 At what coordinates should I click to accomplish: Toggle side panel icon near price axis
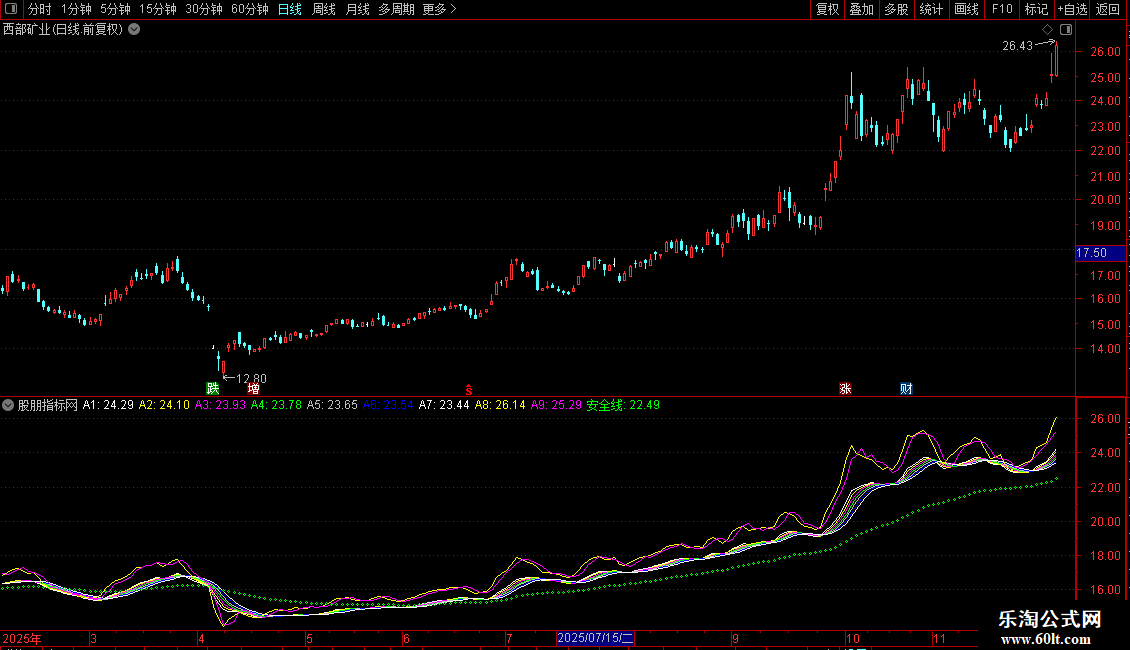point(1066,29)
